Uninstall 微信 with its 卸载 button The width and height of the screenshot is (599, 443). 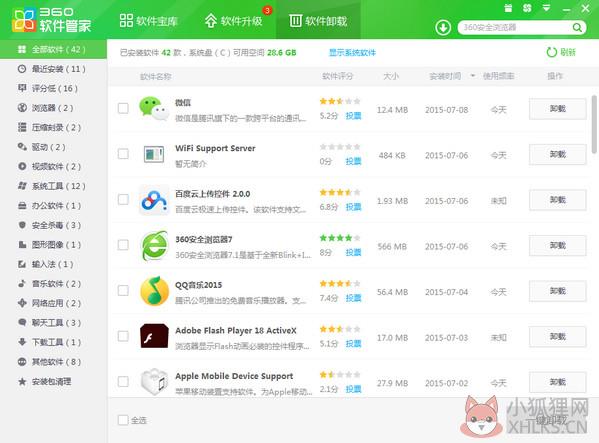(x=557, y=109)
